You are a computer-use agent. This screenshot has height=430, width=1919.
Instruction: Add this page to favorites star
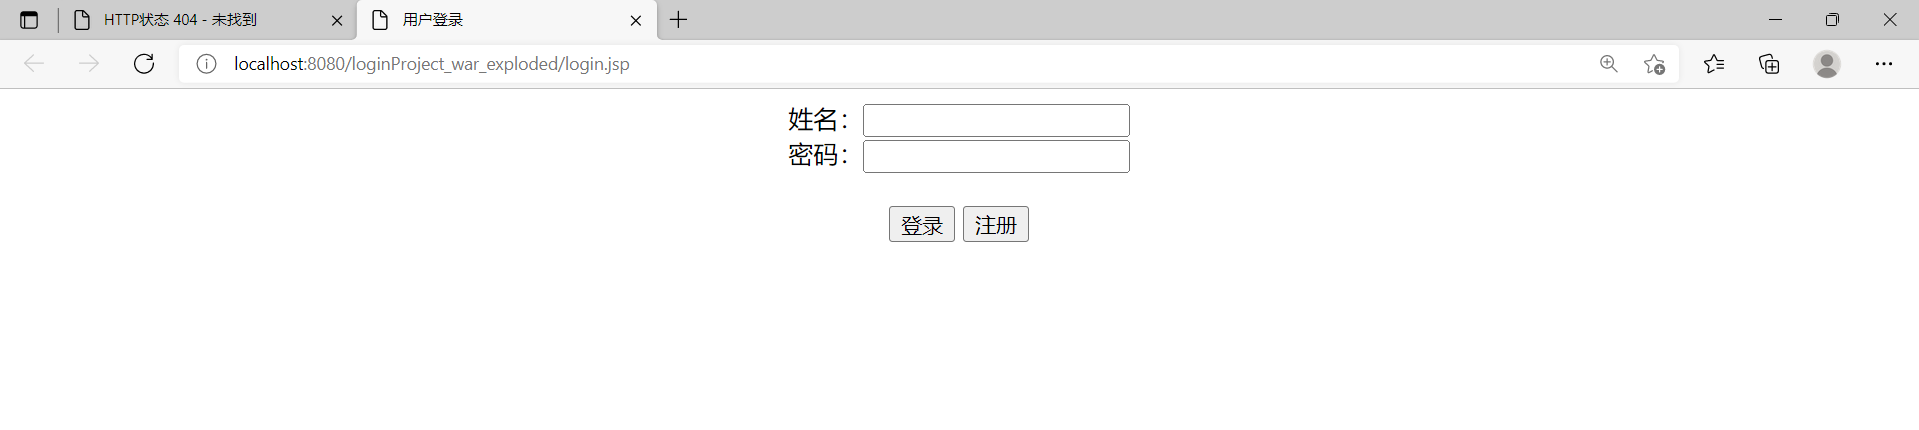1654,64
